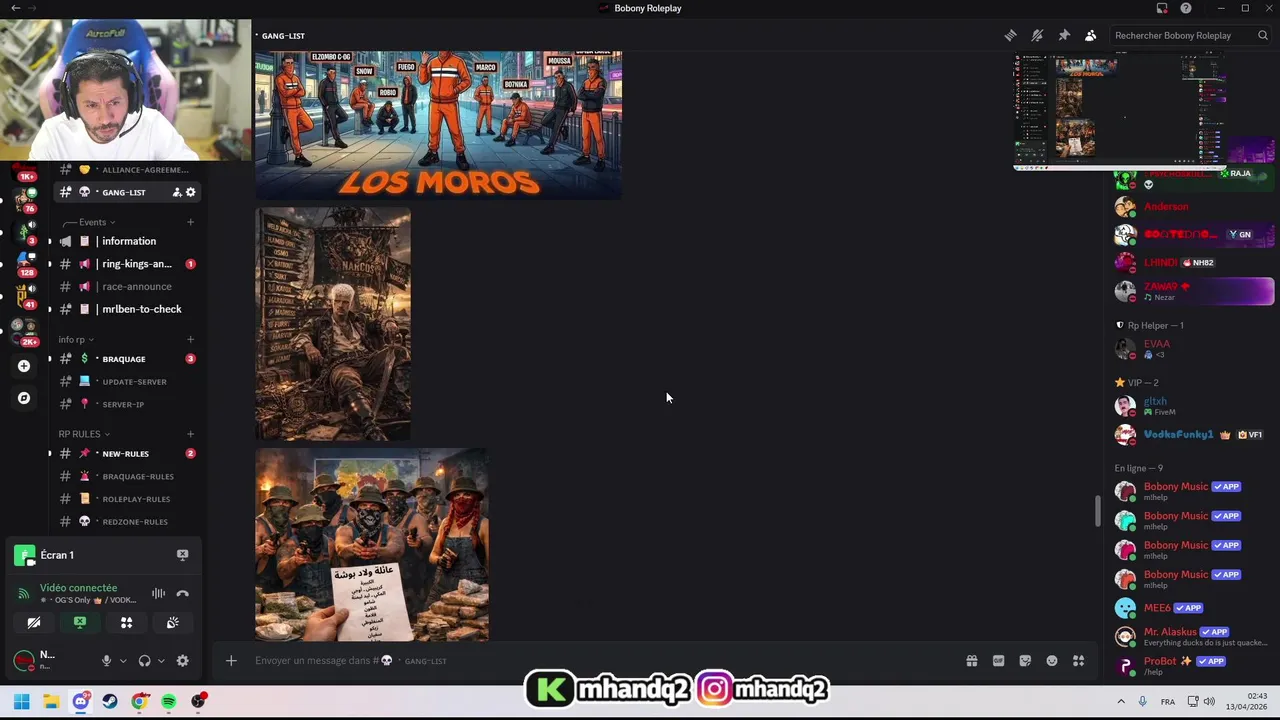Open headphone output options arrow
This screenshot has width=1280, height=720.
161,661
